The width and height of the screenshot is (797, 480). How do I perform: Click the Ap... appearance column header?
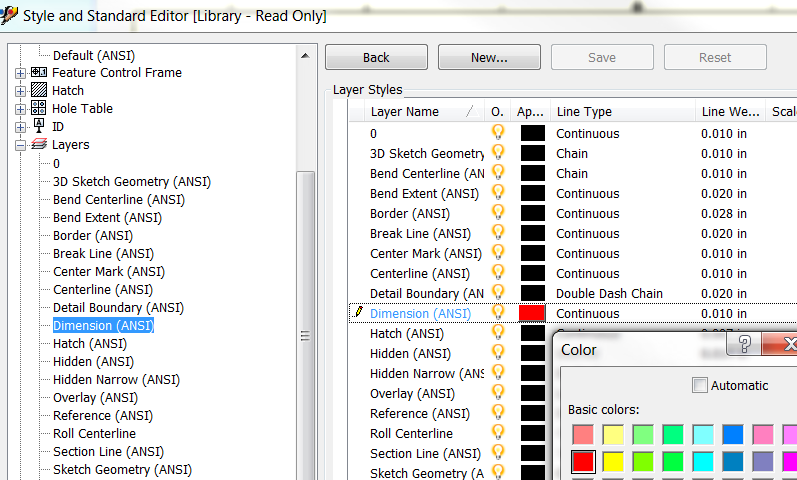(530, 111)
